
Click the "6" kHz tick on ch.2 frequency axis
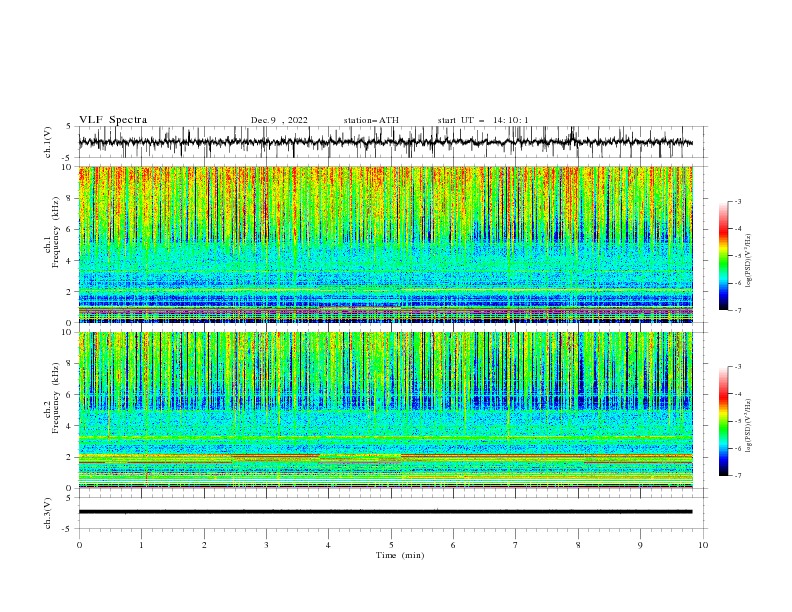69,394
